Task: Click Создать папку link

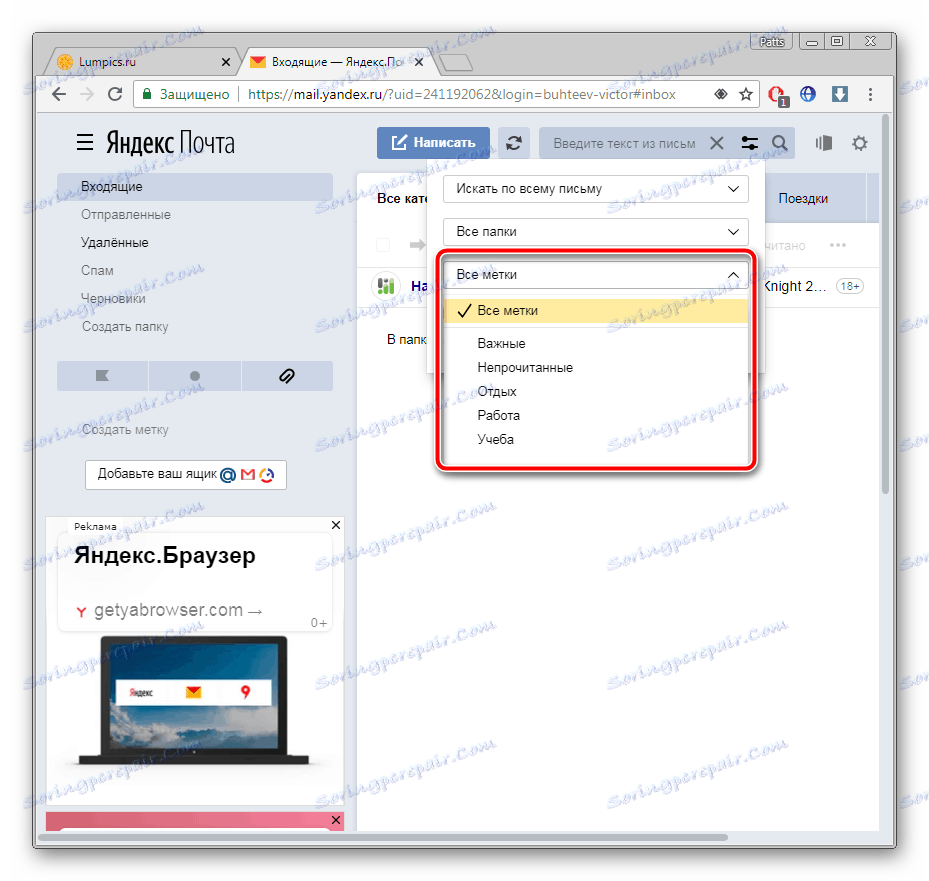Action: tap(125, 326)
